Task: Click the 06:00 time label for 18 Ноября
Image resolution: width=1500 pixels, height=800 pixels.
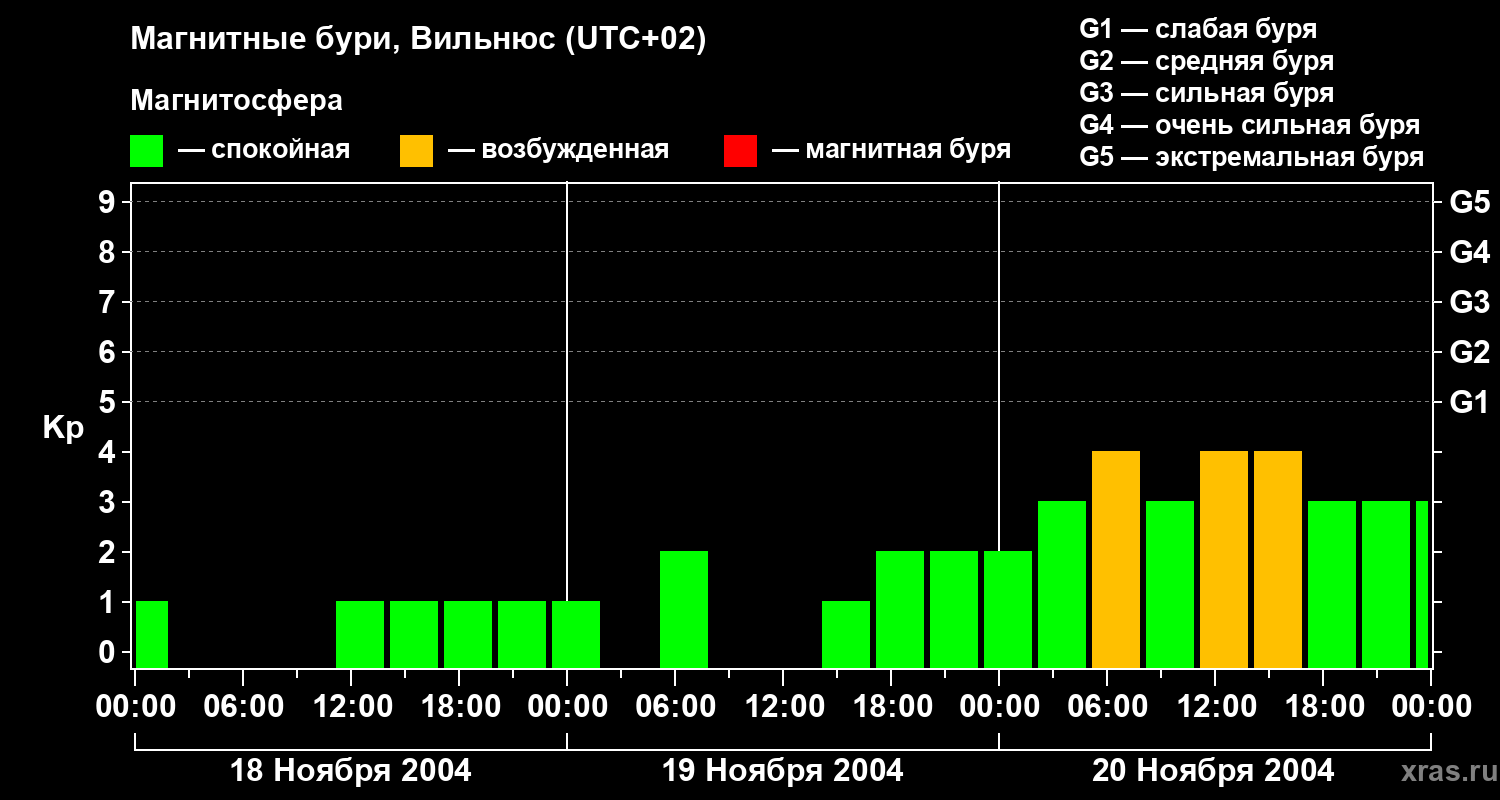Action: pos(243,706)
